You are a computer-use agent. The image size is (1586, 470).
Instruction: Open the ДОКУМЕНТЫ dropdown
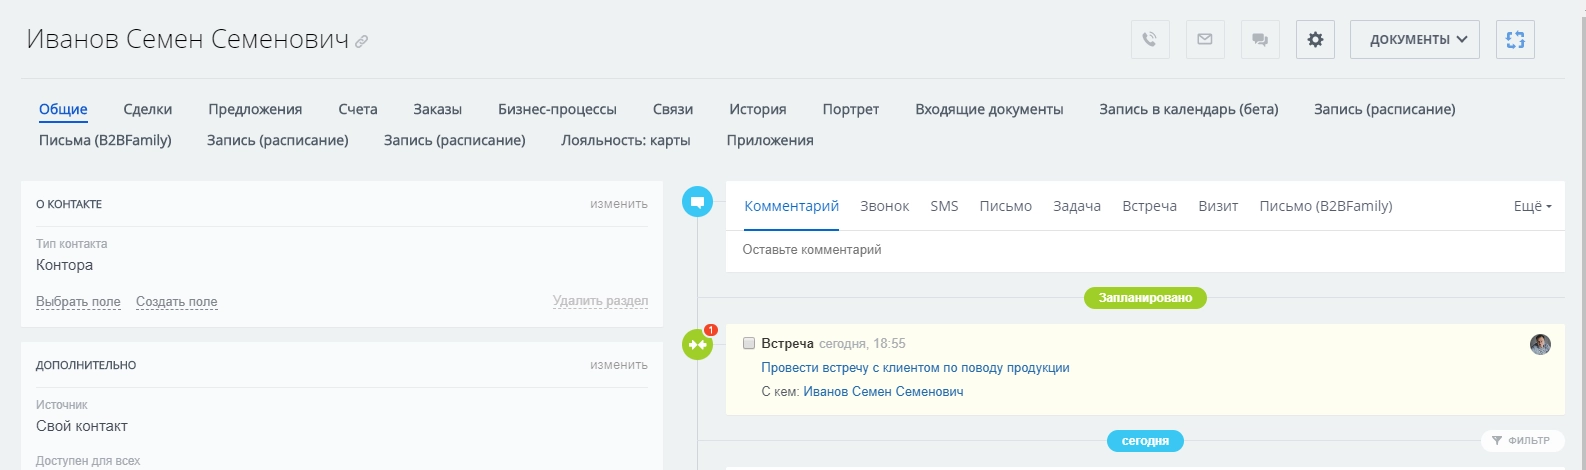(1414, 40)
